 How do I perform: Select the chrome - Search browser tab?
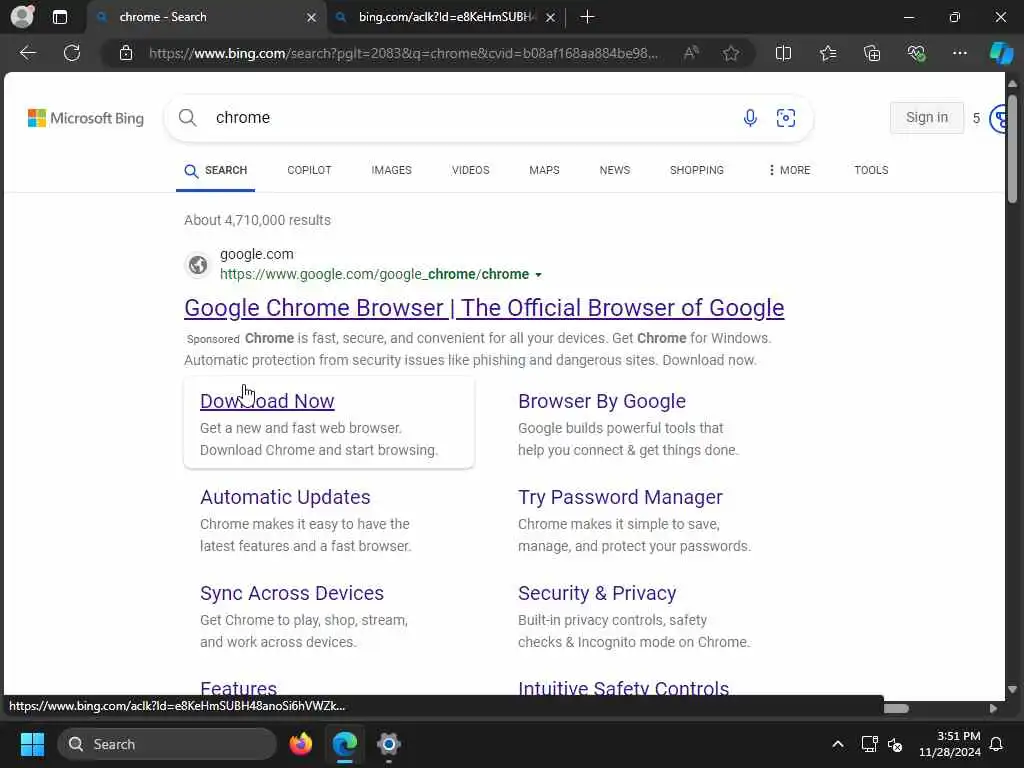coord(208,17)
